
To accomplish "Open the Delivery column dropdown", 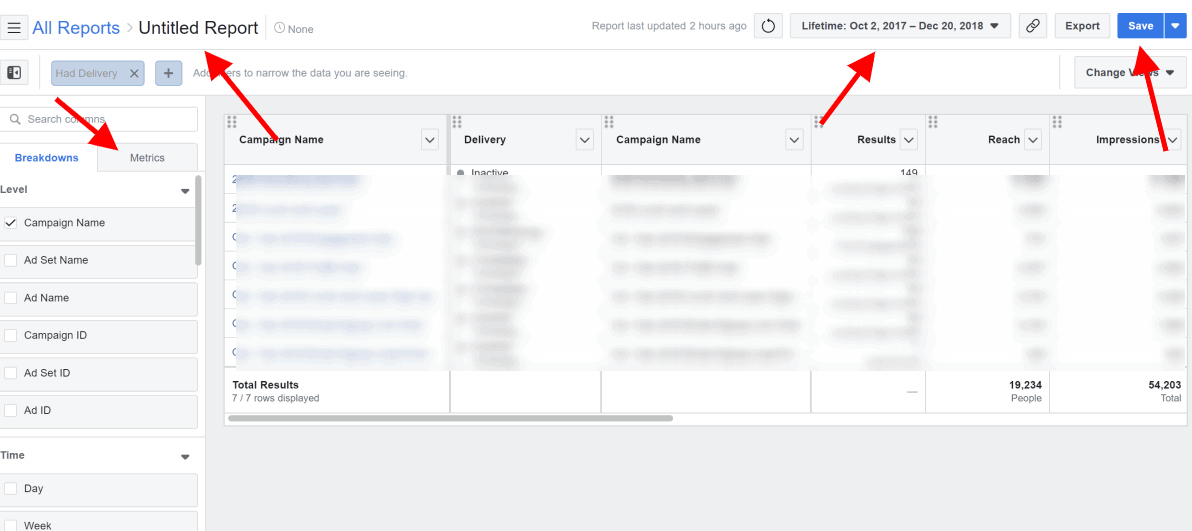I will [585, 140].
